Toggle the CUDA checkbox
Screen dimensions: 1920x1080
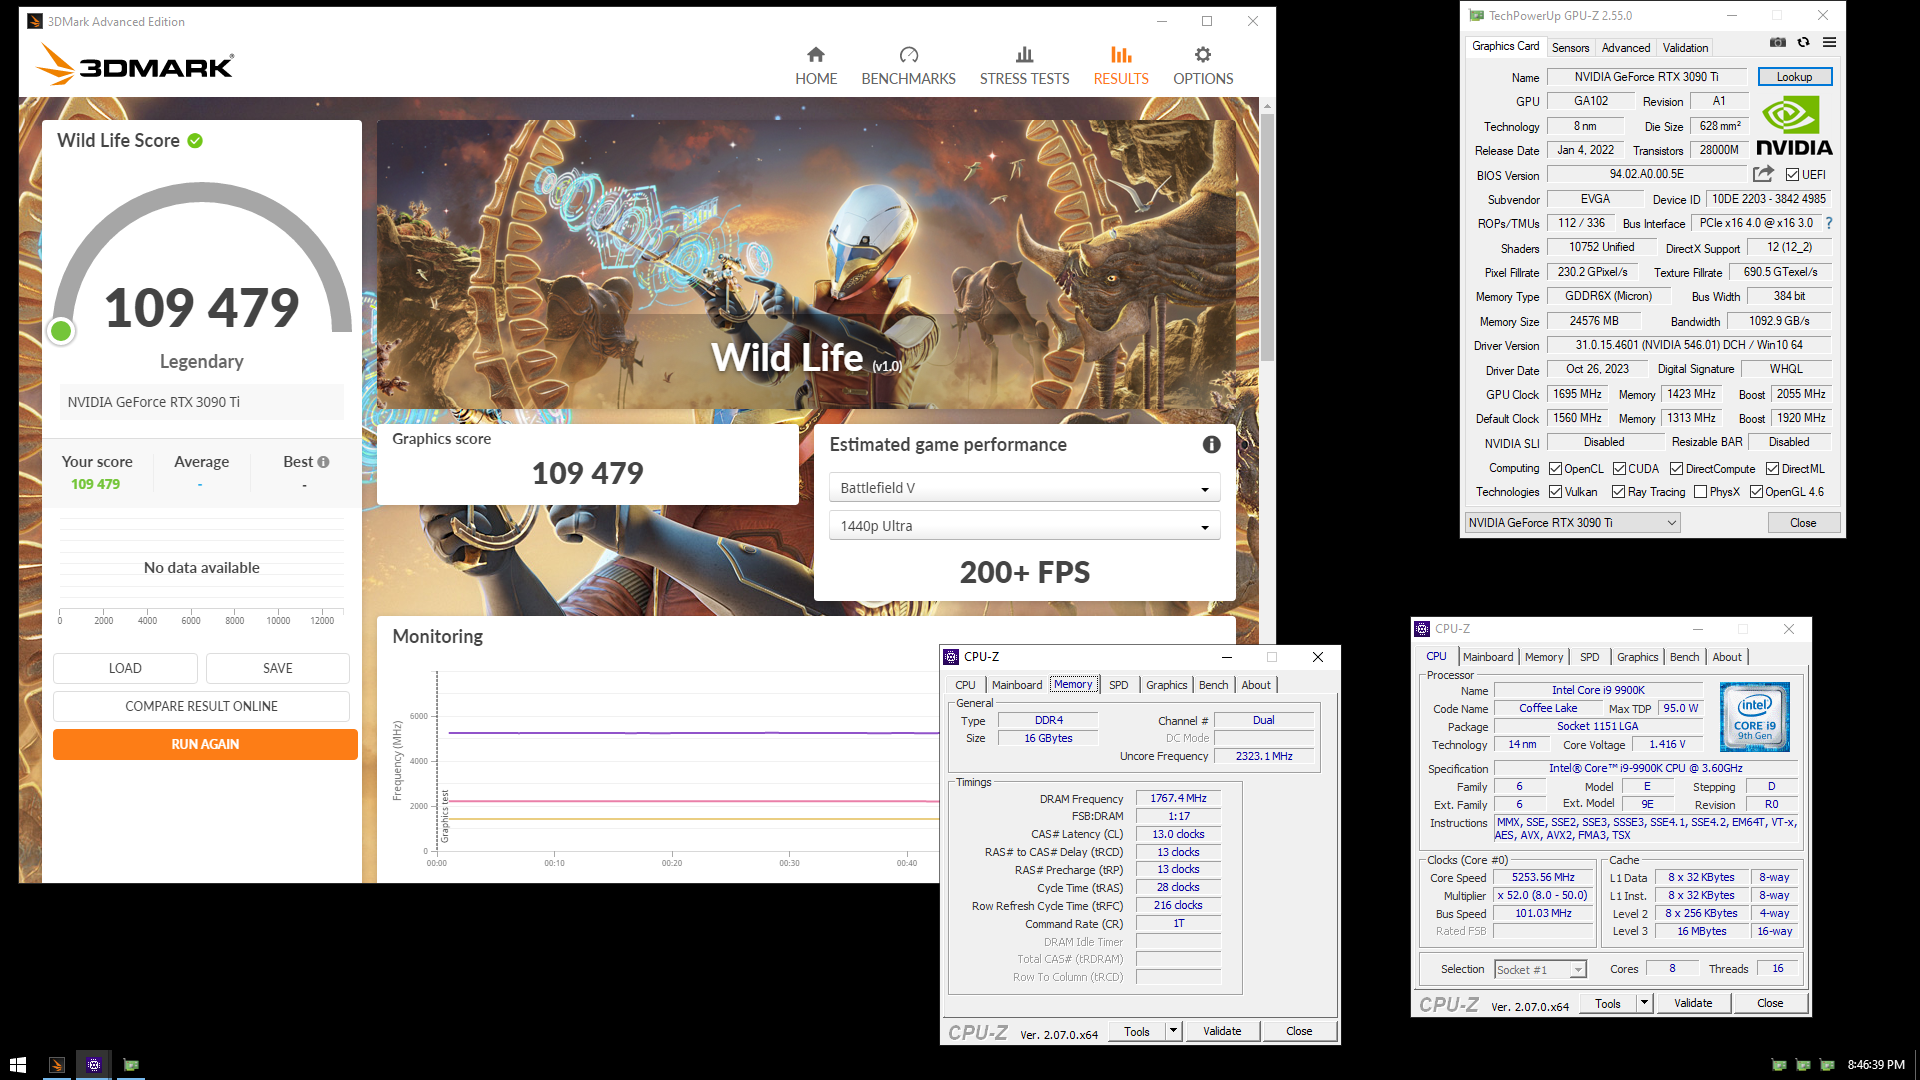[1619, 469]
